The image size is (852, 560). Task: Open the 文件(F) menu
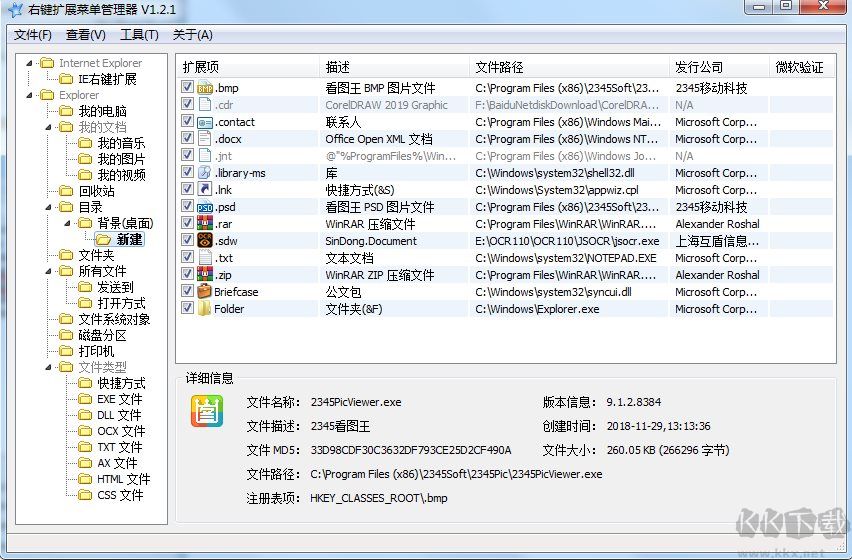click(x=33, y=35)
